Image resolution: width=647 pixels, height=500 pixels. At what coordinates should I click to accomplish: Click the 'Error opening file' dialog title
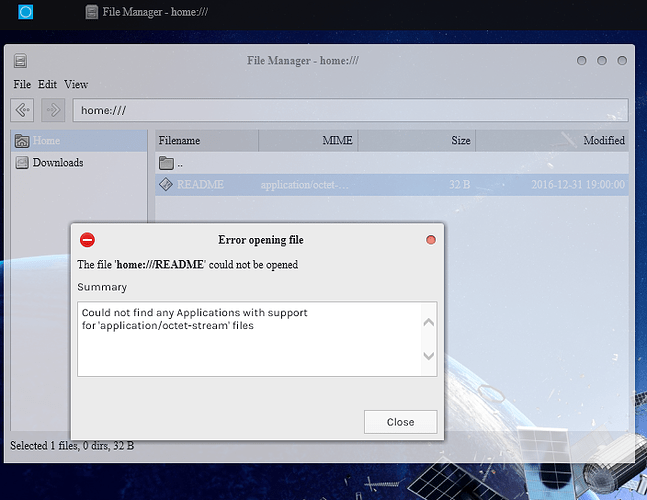point(261,240)
